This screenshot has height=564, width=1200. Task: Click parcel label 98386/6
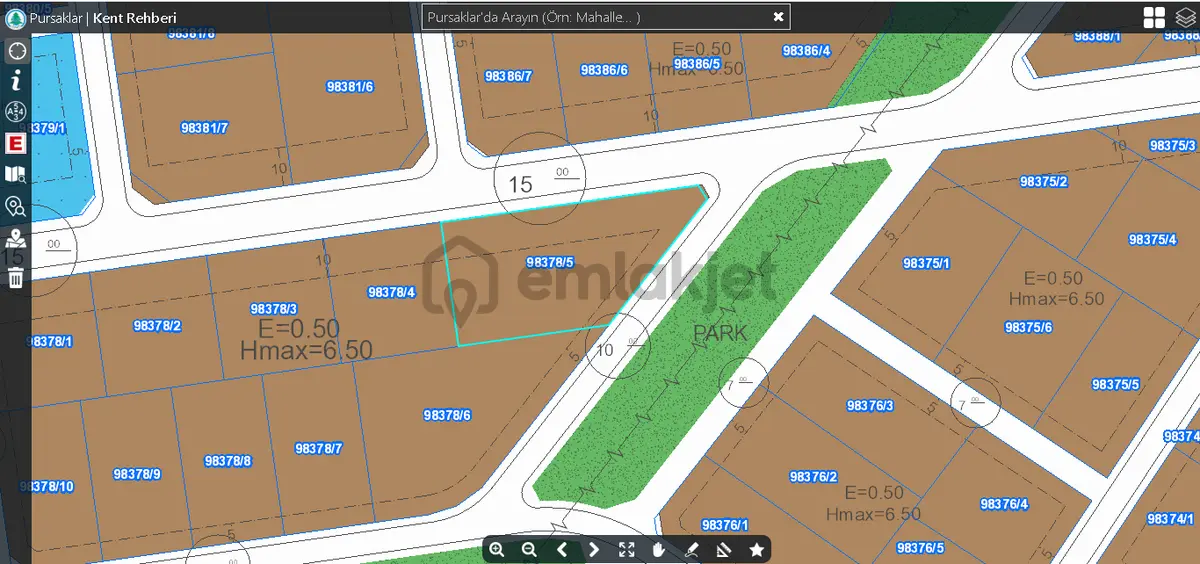[604, 70]
